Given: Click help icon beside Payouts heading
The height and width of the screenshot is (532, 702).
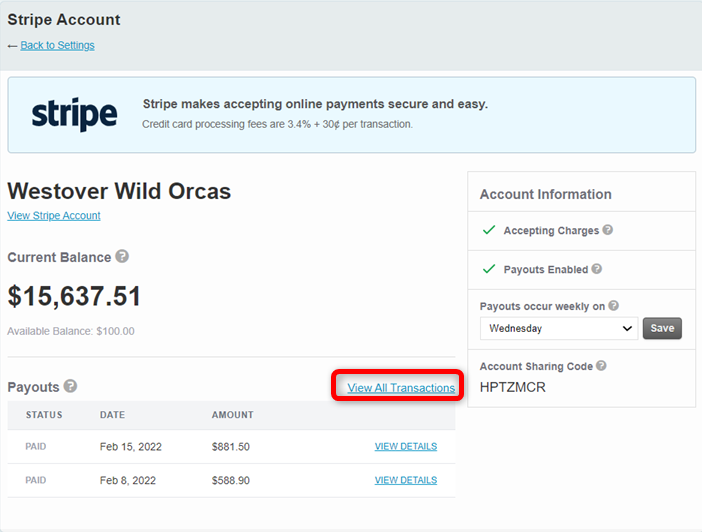Looking at the screenshot, I should [70, 386].
